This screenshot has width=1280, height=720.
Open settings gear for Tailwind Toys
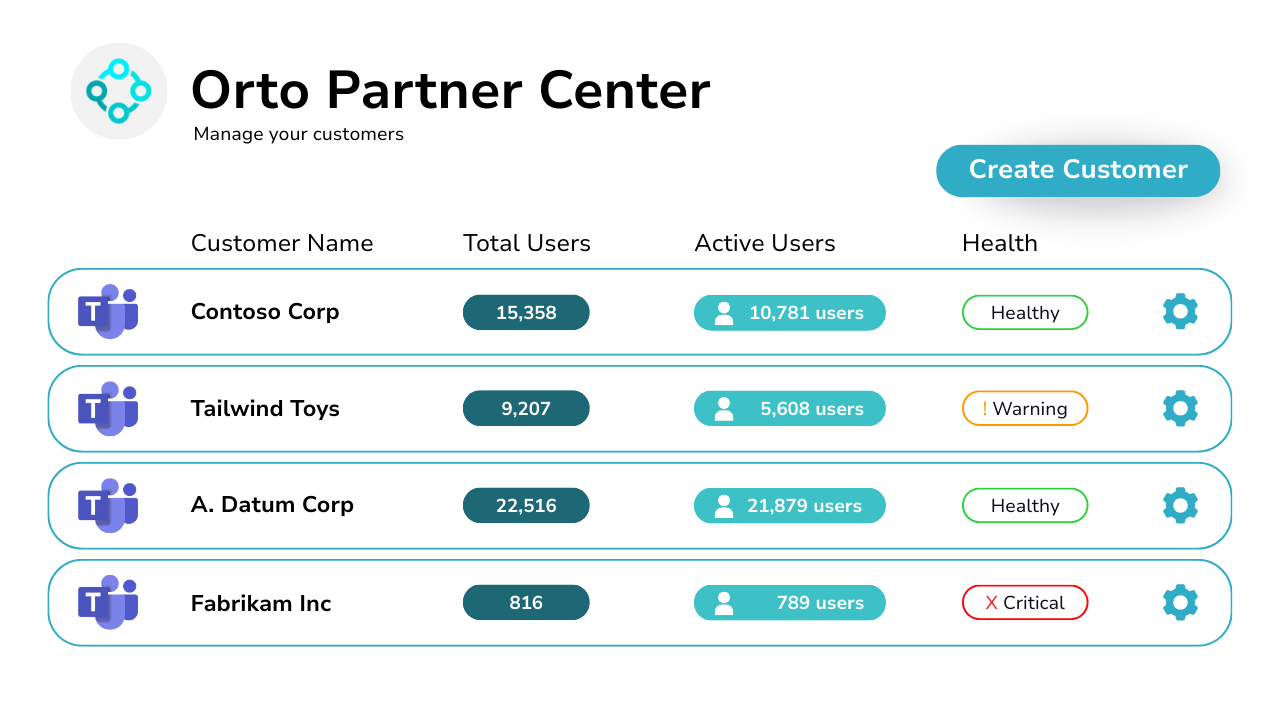click(x=1180, y=408)
